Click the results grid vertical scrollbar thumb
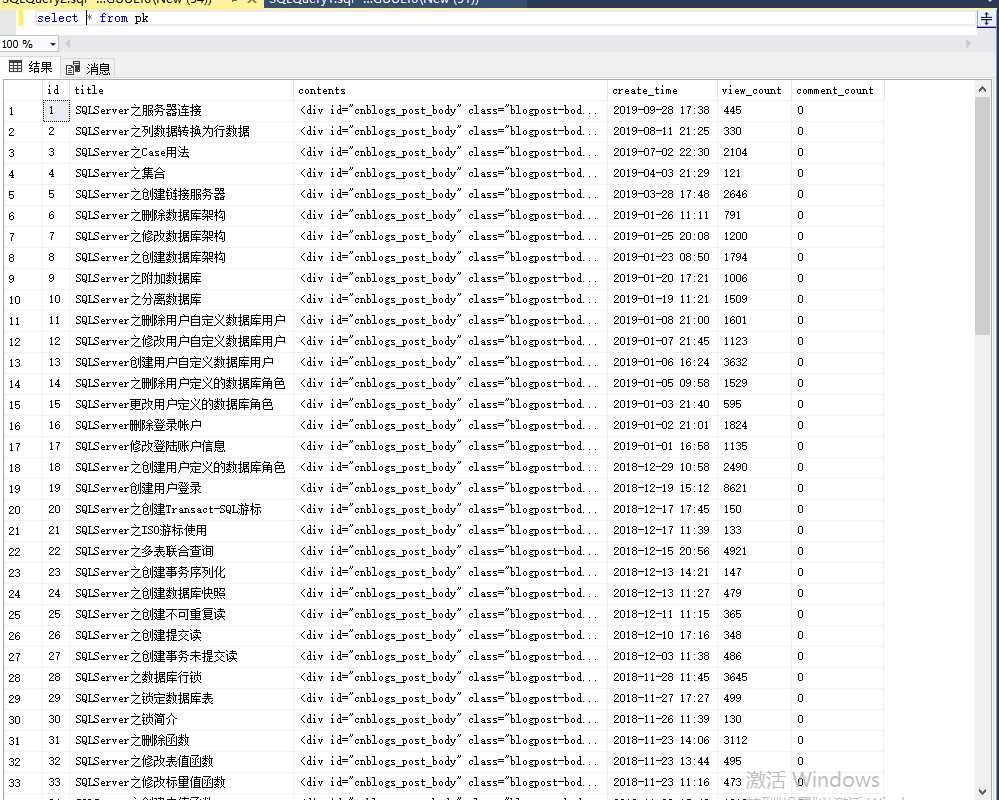Image resolution: width=999 pixels, height=800 pixels. coord(982,216)
